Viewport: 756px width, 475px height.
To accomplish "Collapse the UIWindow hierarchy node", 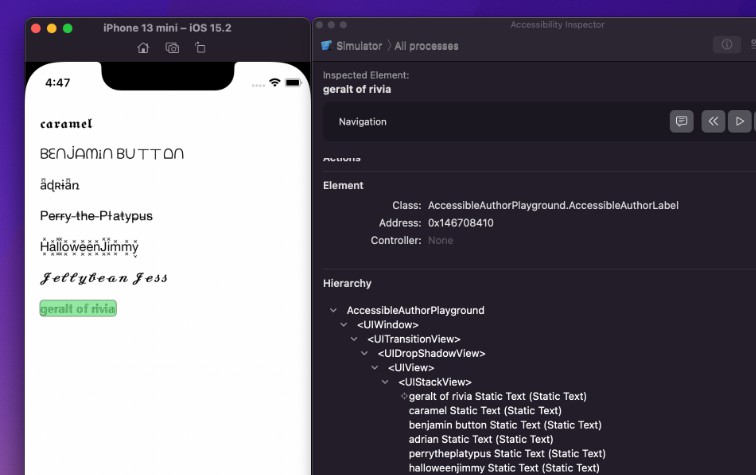I will coord(345,325).
